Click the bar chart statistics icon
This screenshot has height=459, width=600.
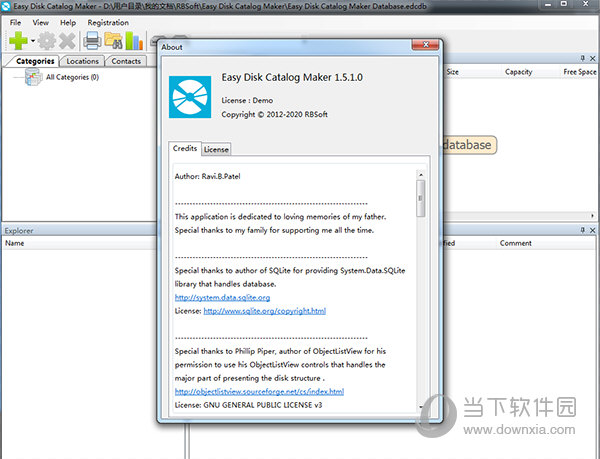134,41
